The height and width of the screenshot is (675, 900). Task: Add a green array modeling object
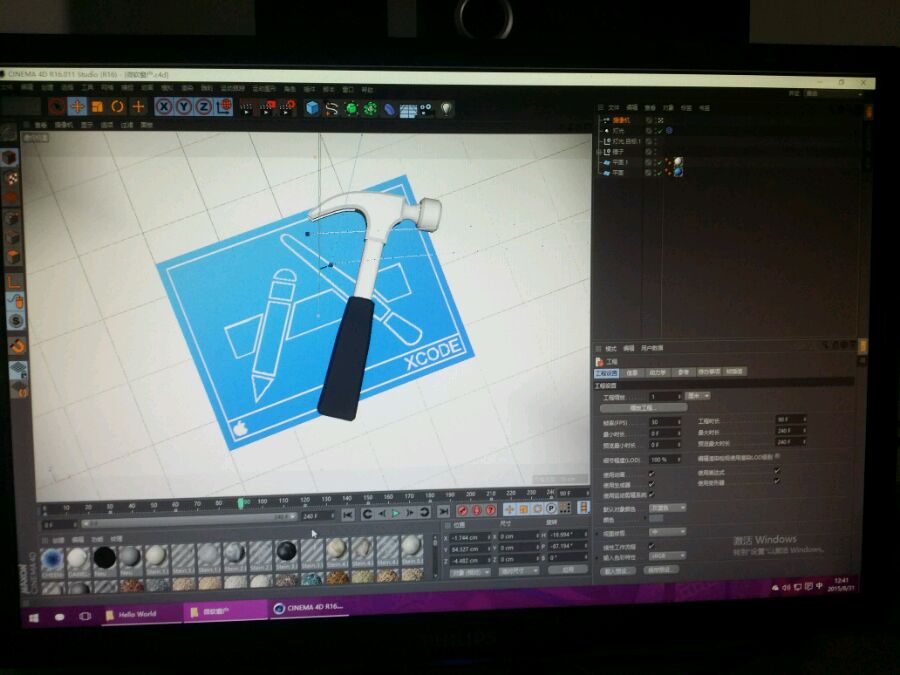pos(370,109)
